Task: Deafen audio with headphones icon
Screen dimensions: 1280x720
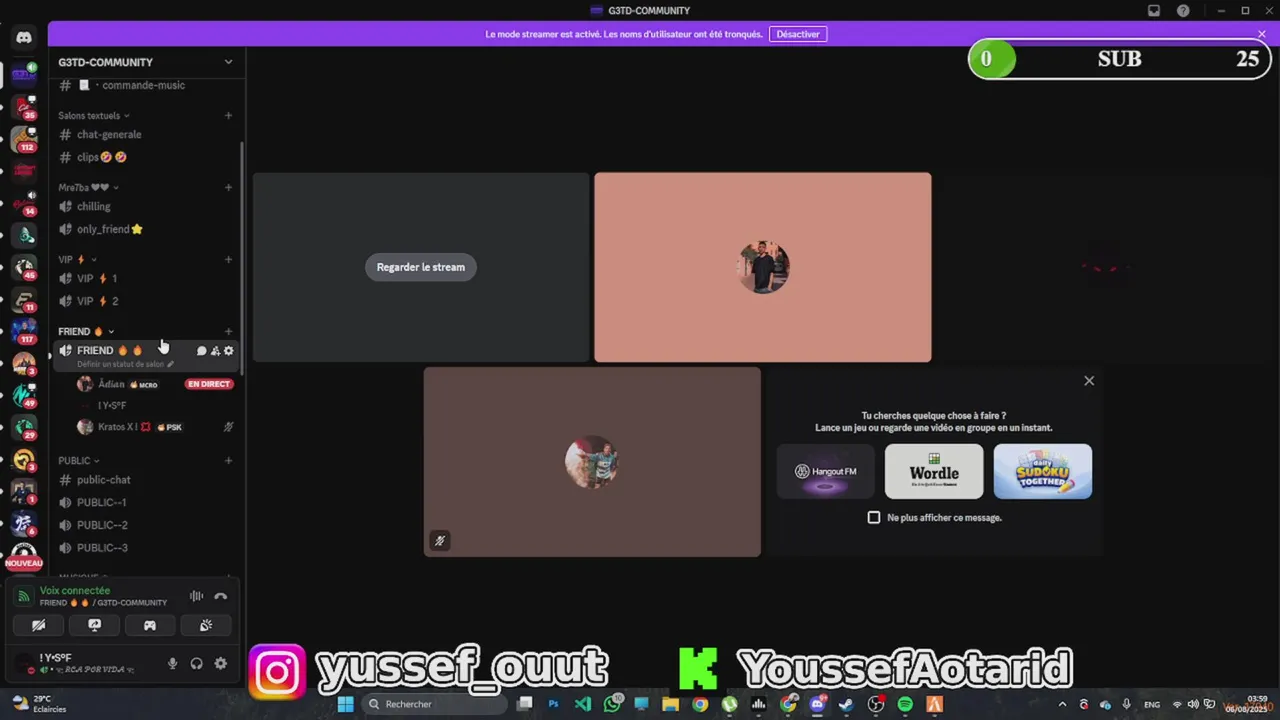Action: [x=197, y=663]
